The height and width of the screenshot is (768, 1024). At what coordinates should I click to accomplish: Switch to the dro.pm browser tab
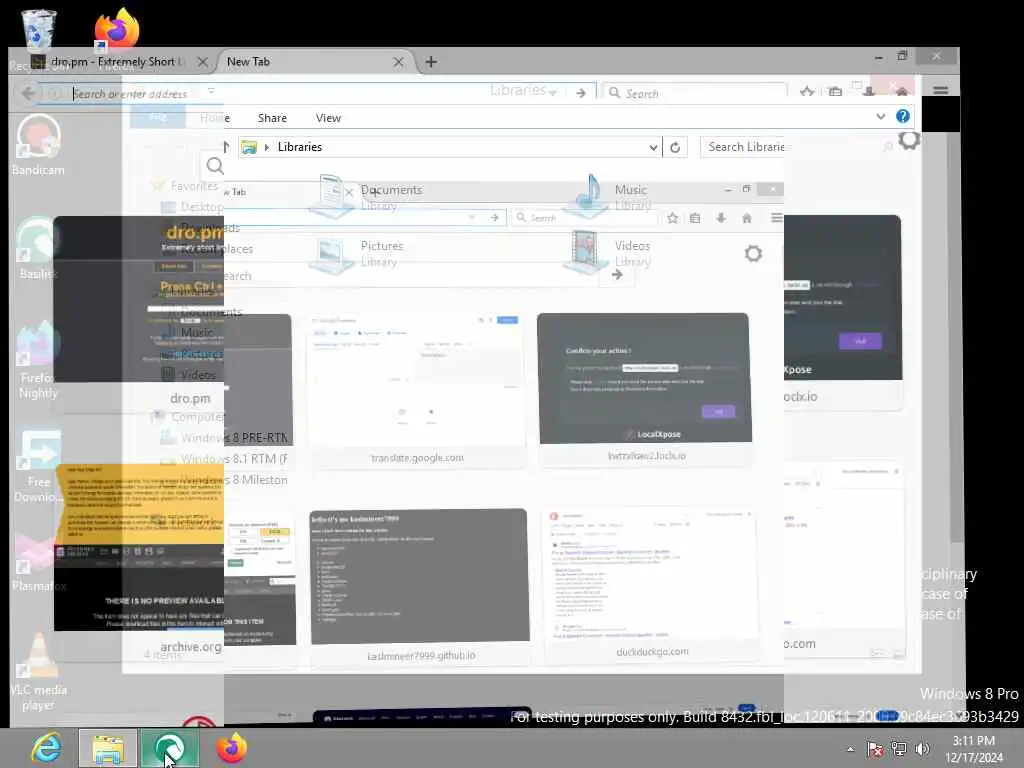click(x=116, y=61)
